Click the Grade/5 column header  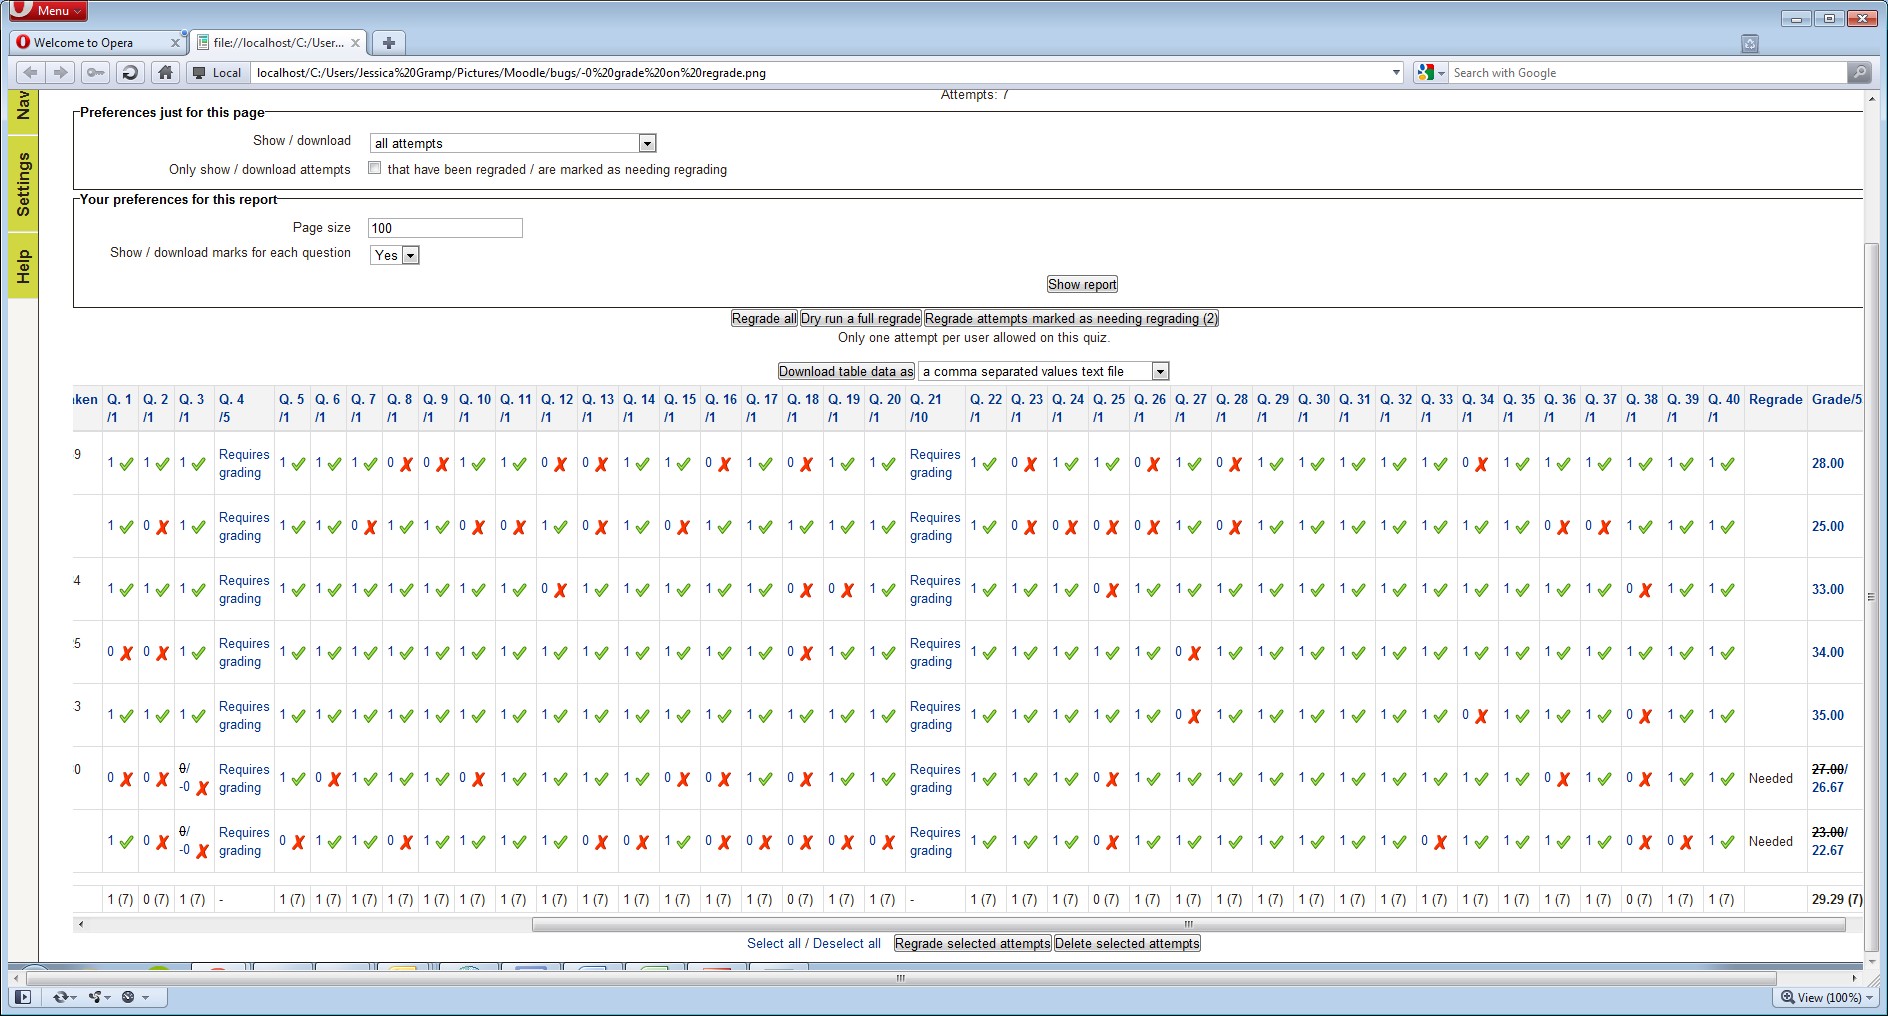[1837, 399]
